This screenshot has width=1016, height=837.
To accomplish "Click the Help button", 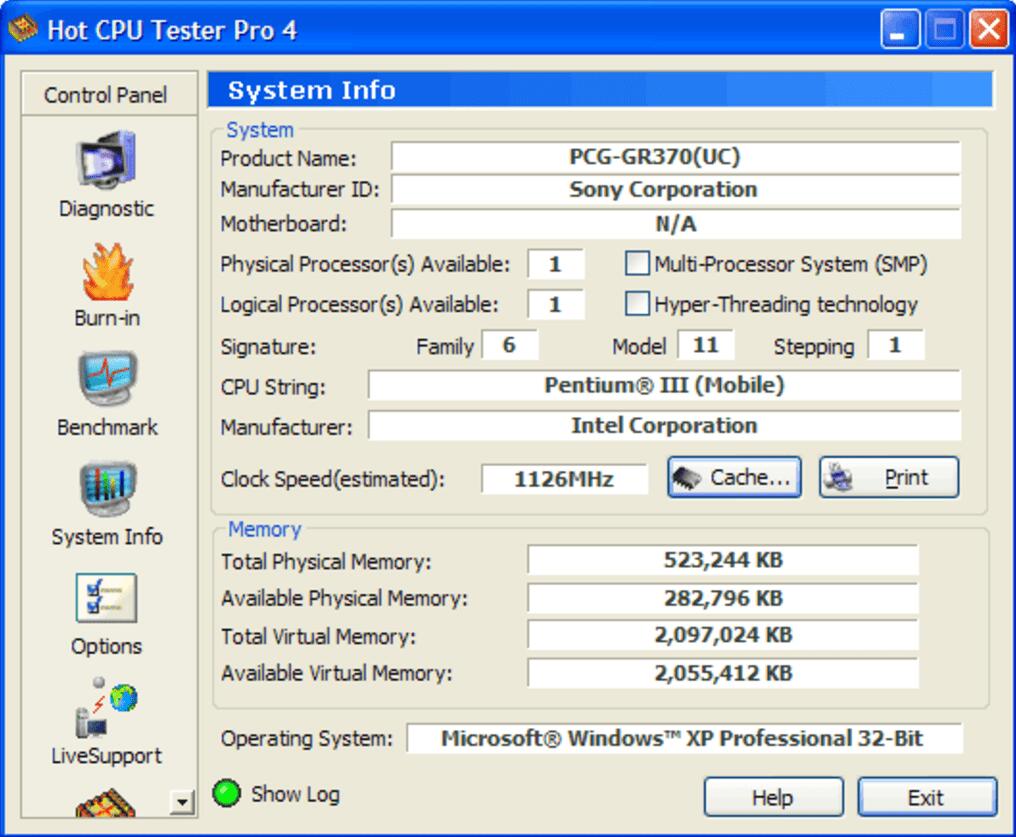I will pyautogui.click(x=772, y=798).
